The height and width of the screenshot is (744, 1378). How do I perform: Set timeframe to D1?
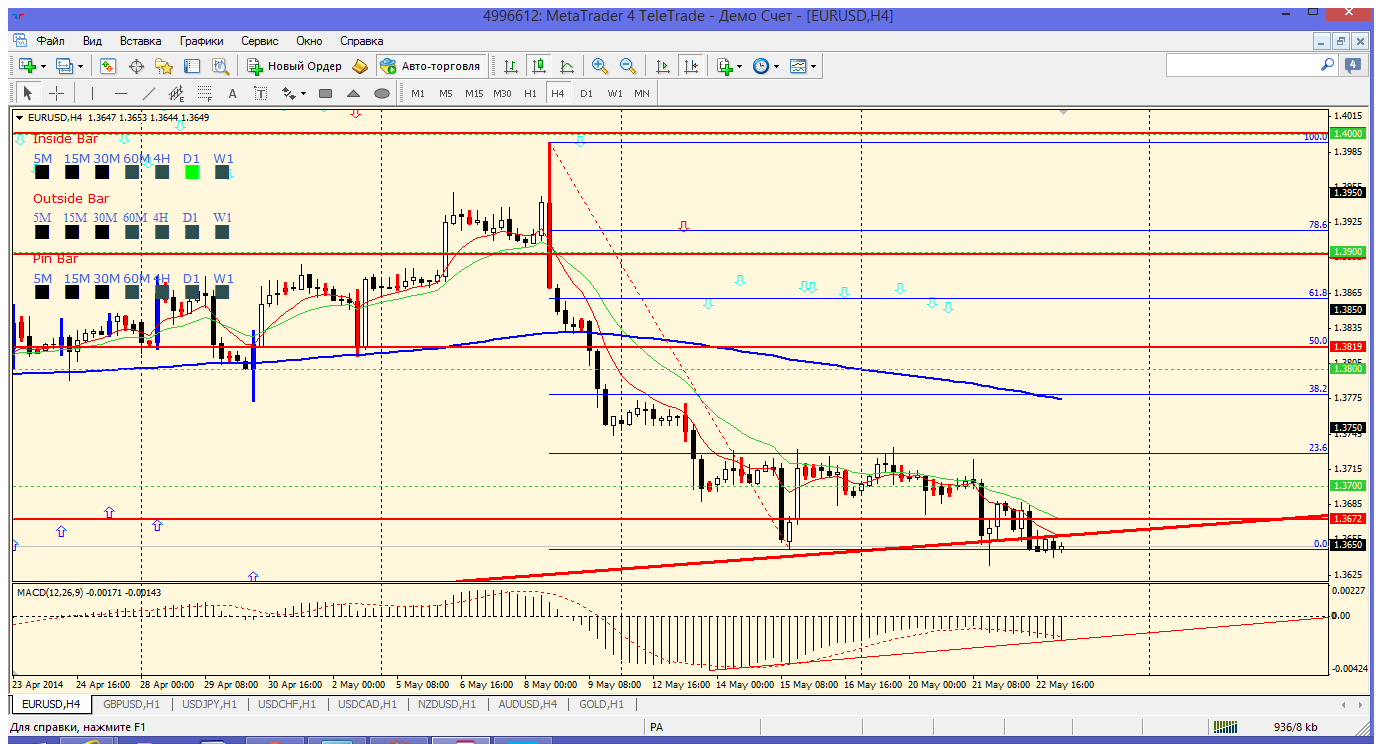[x=586, y=93]
